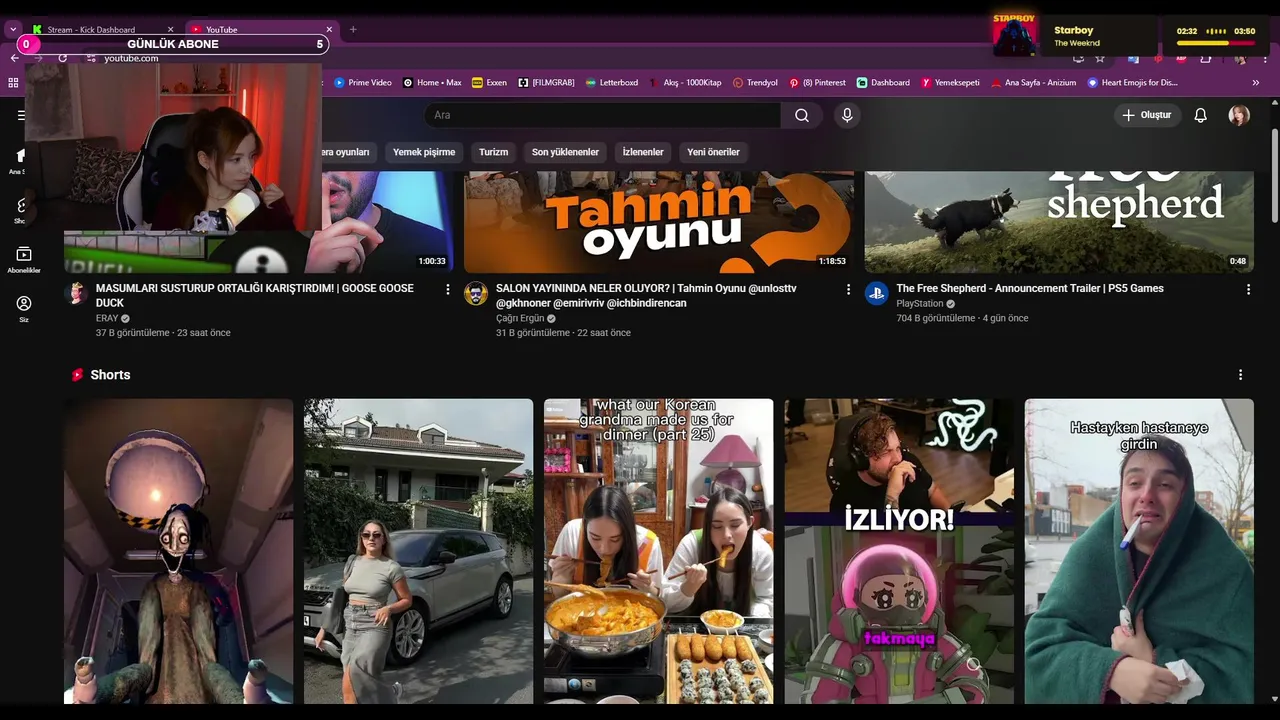Play The Free Shepherd video thumbnail

coord(1059,222)
